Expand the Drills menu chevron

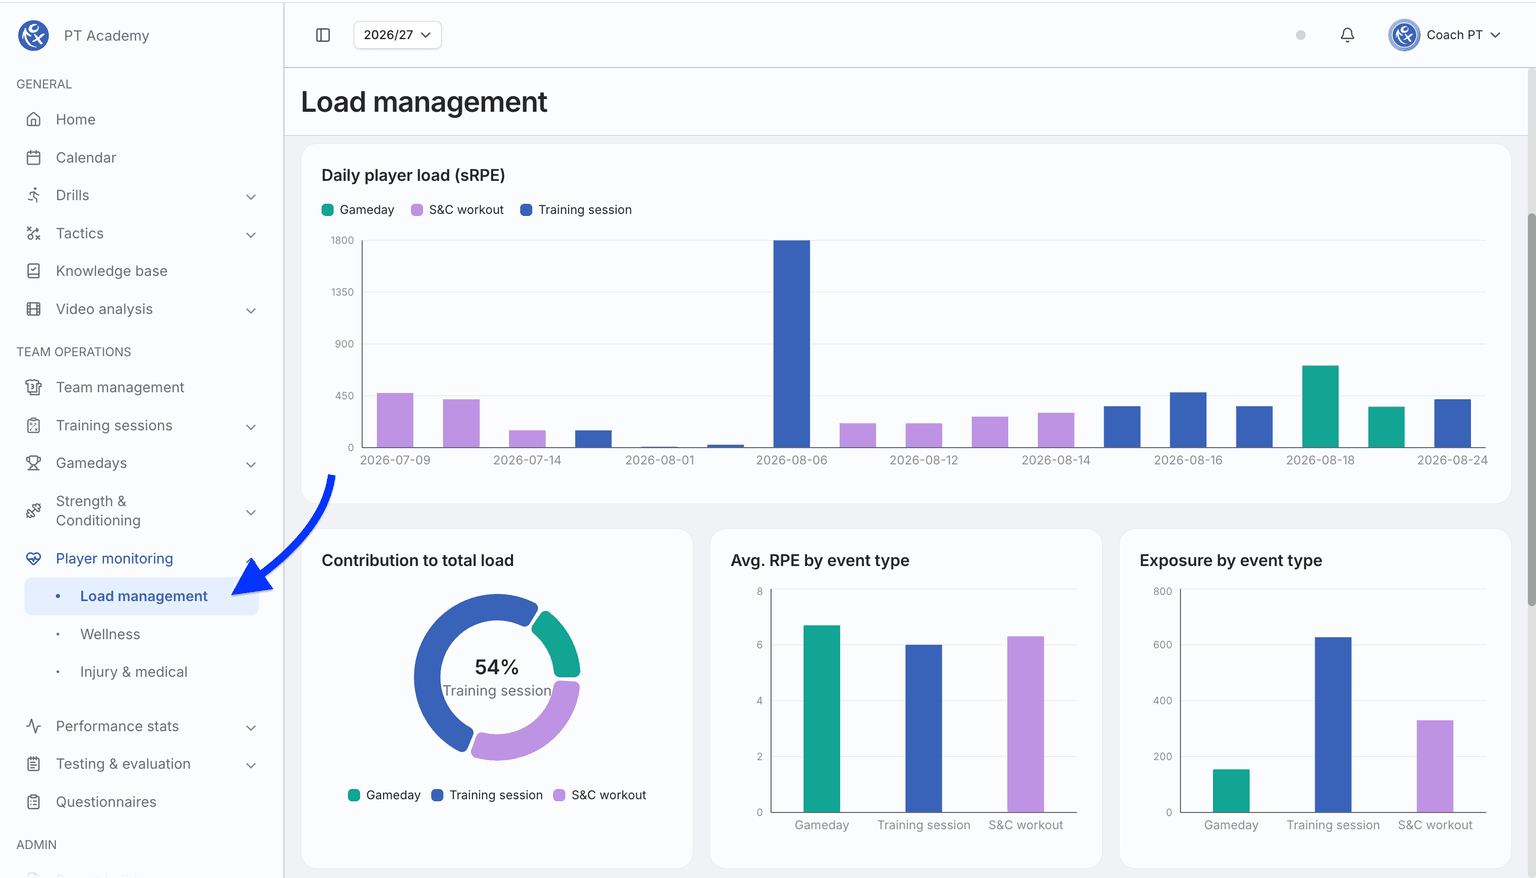[x=251, y=196]
